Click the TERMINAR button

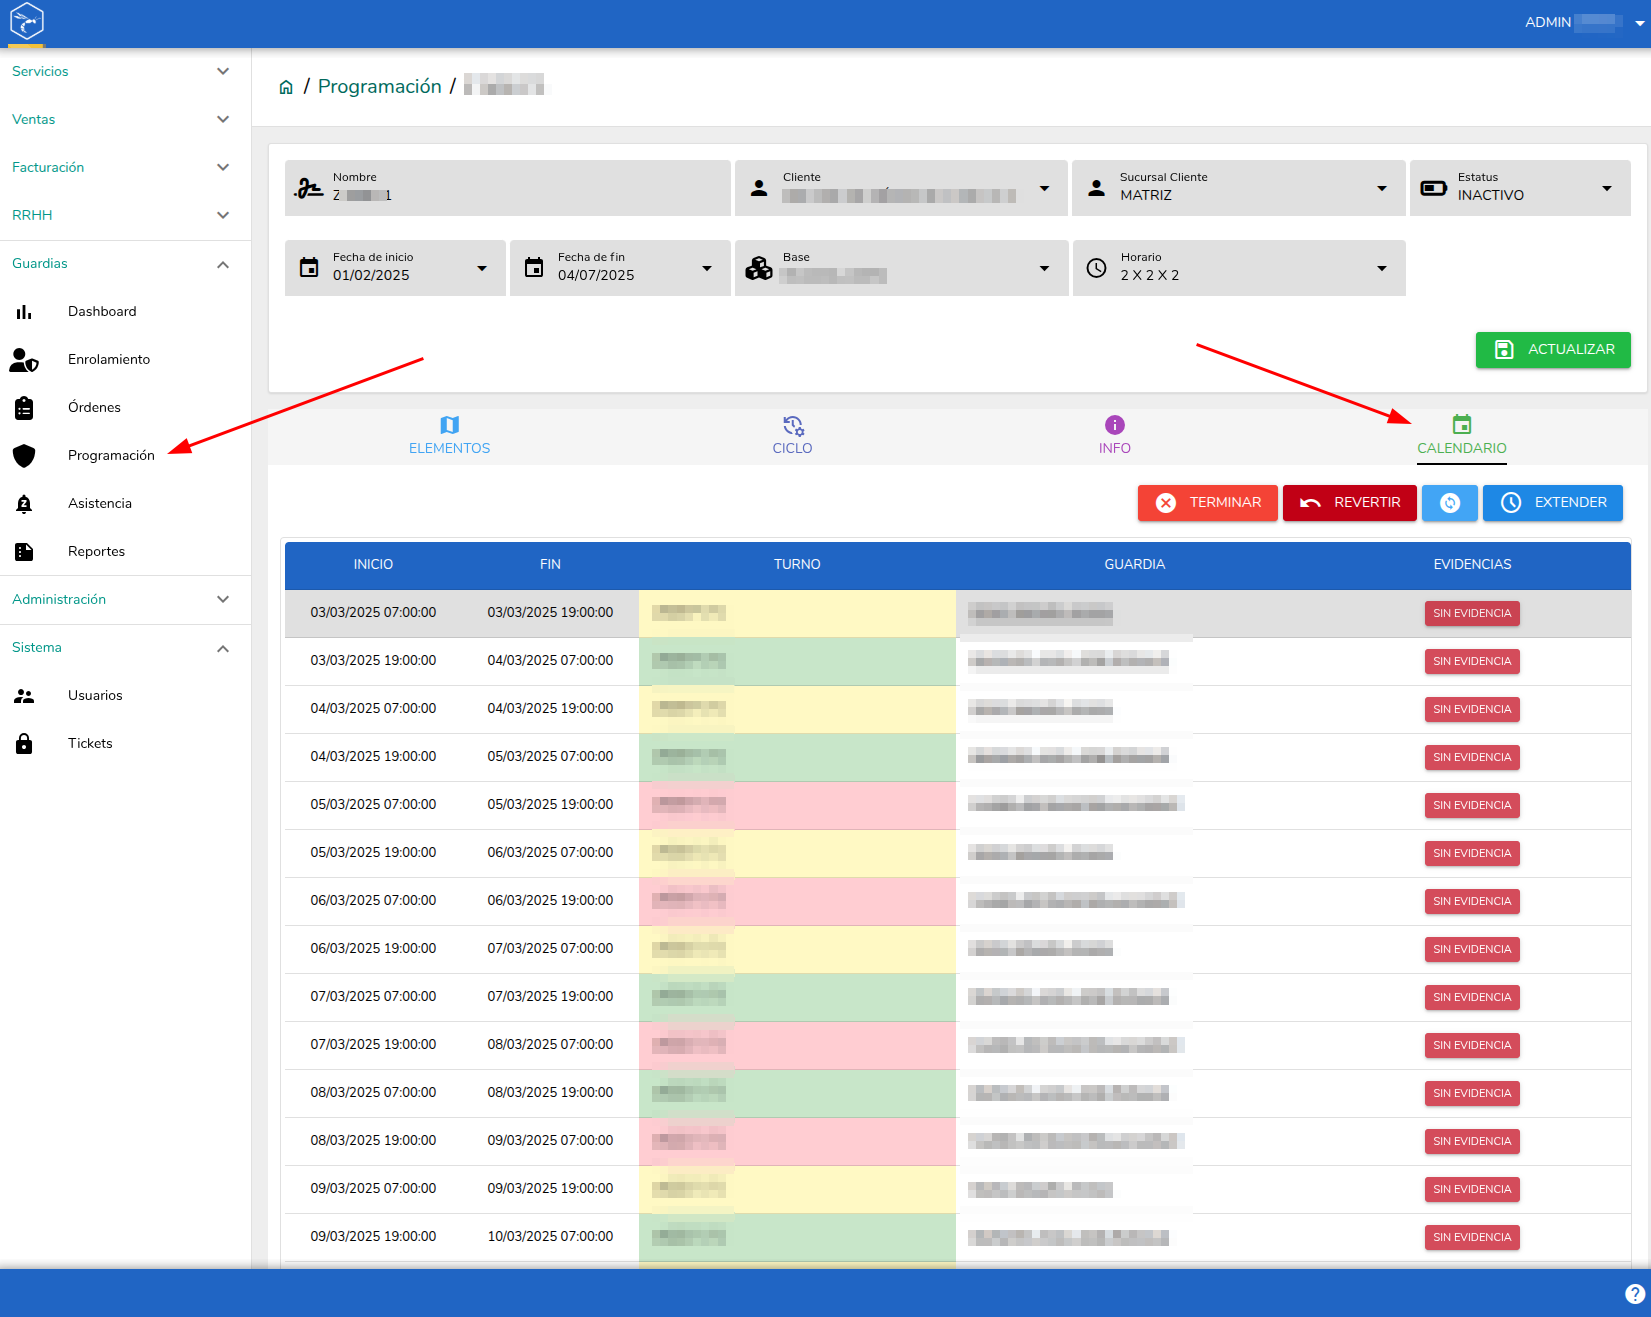[x=1207, y=503]
